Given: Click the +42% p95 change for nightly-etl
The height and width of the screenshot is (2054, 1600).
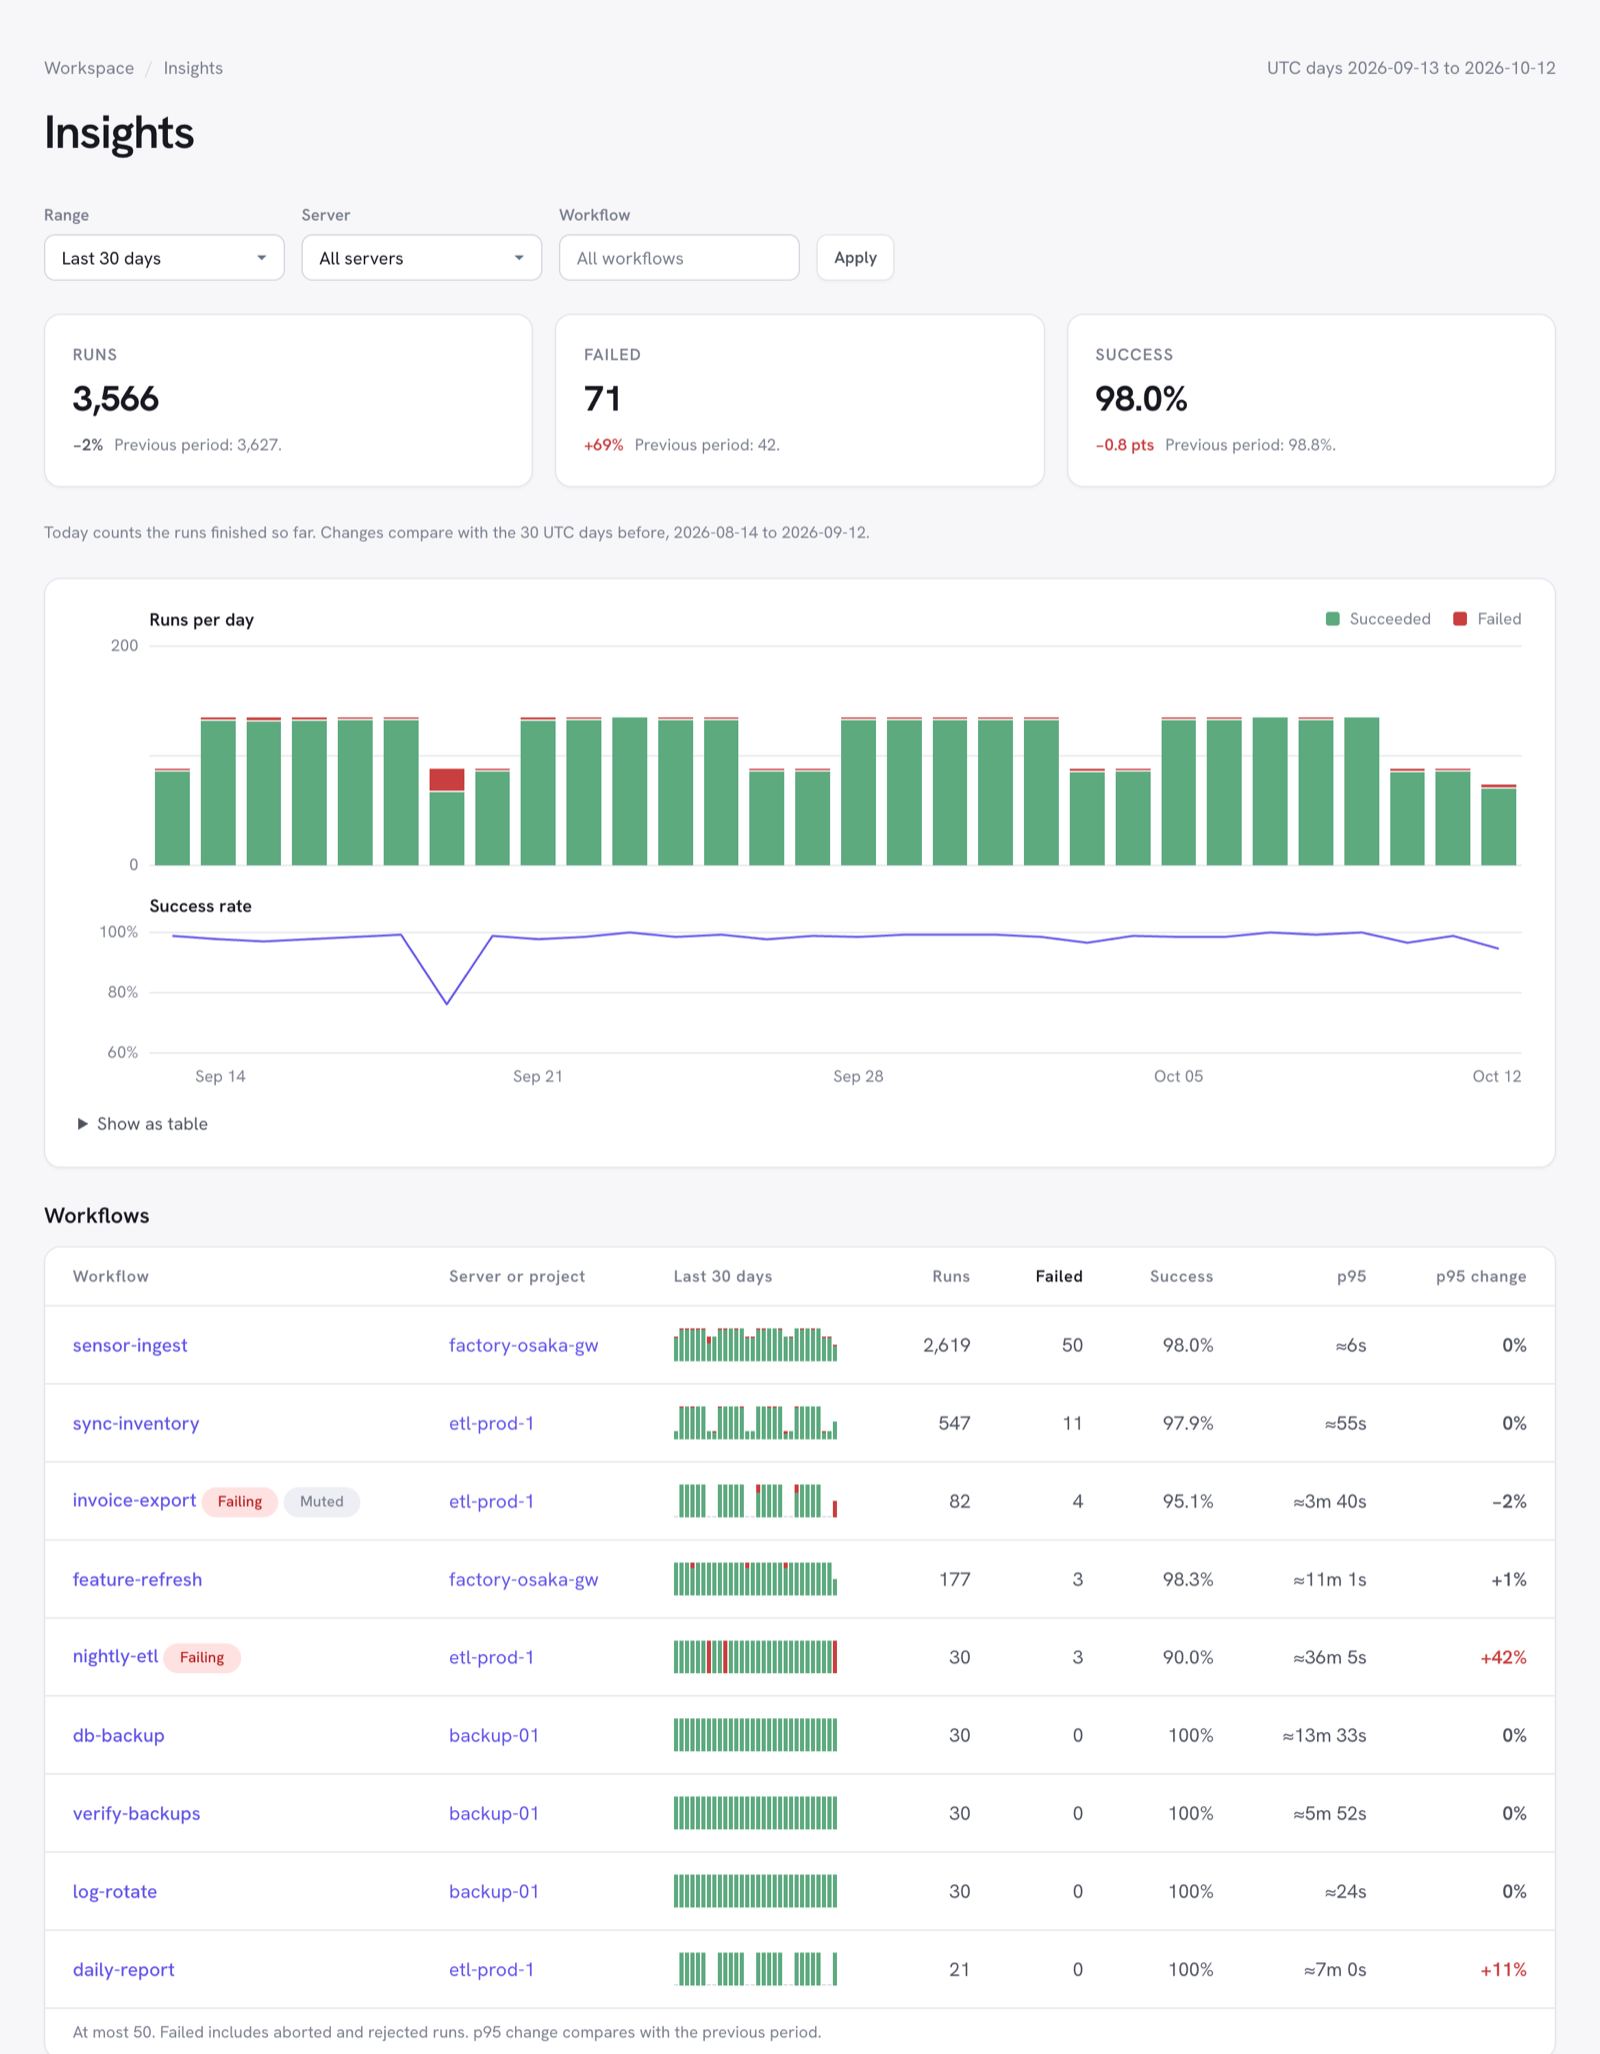Looking at the screenshot, I should 1503,1657.
